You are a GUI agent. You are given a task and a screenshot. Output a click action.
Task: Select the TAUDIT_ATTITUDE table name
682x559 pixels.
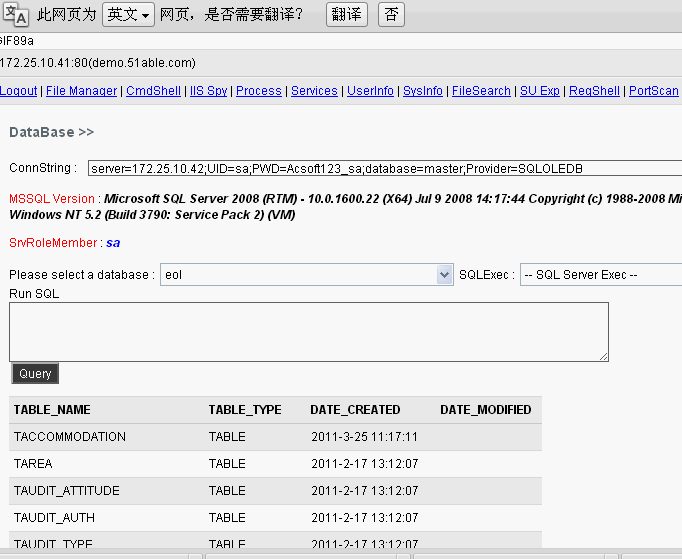point(67,491)
